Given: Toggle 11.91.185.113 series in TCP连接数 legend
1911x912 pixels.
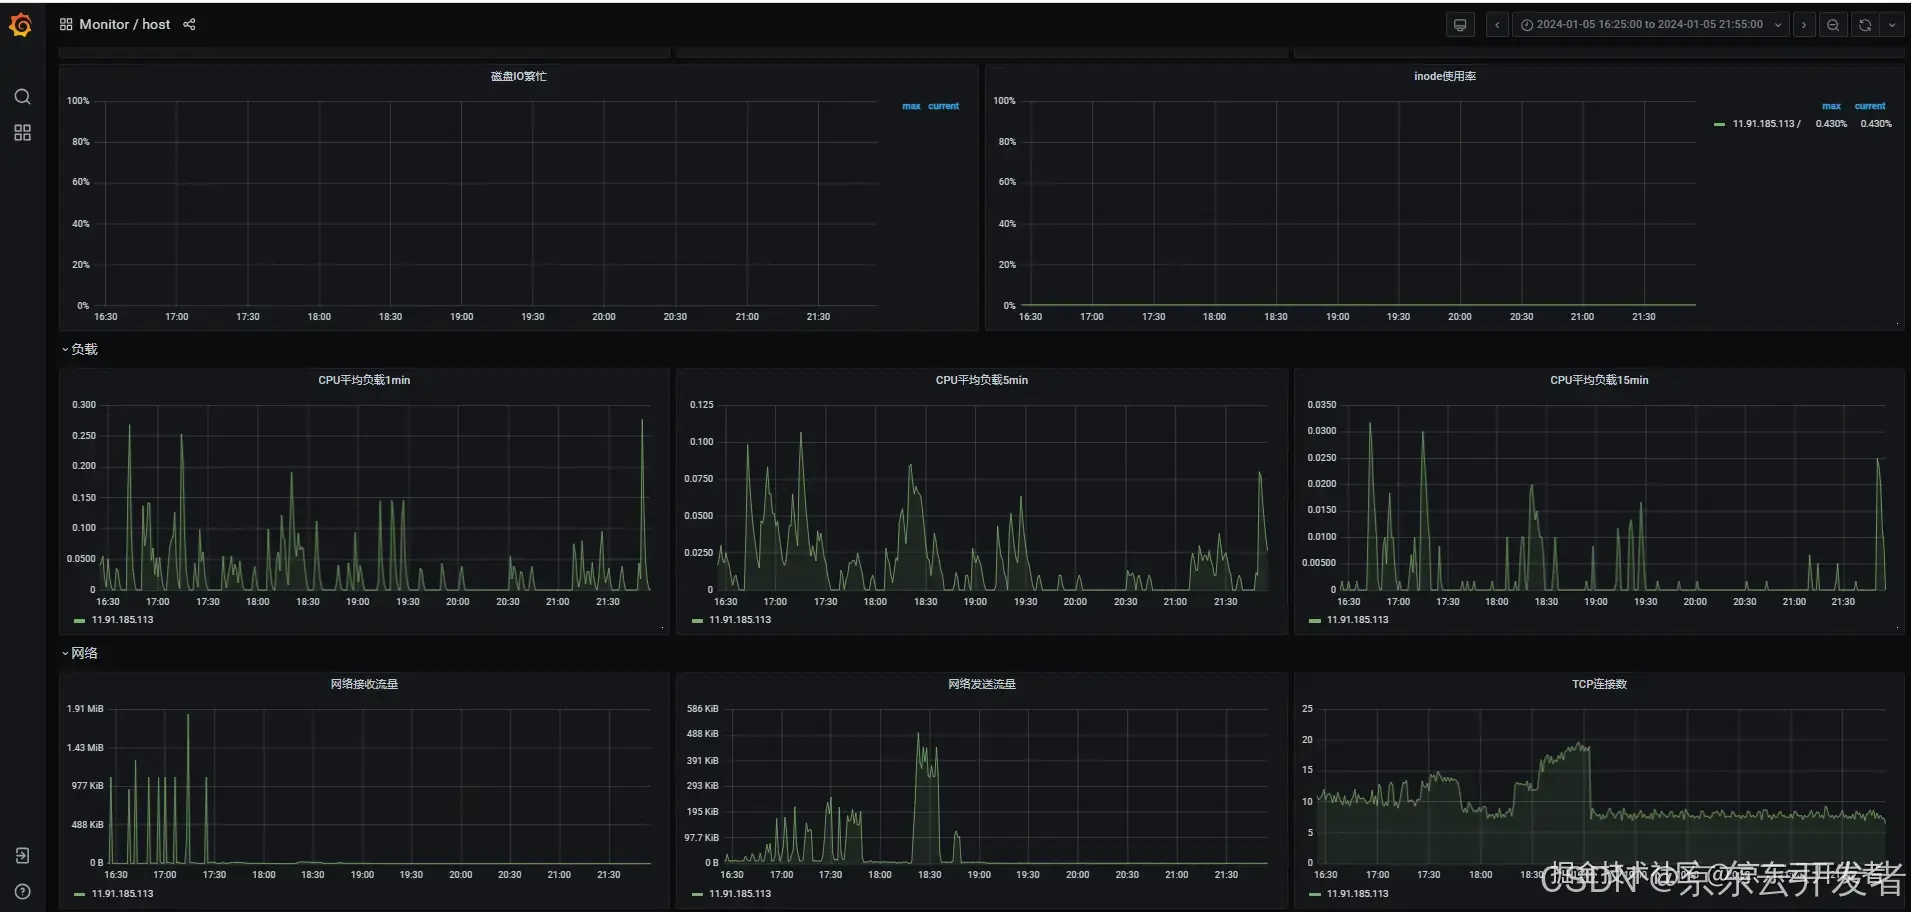Looking at the screenshot, I should tap(1357, 894).
